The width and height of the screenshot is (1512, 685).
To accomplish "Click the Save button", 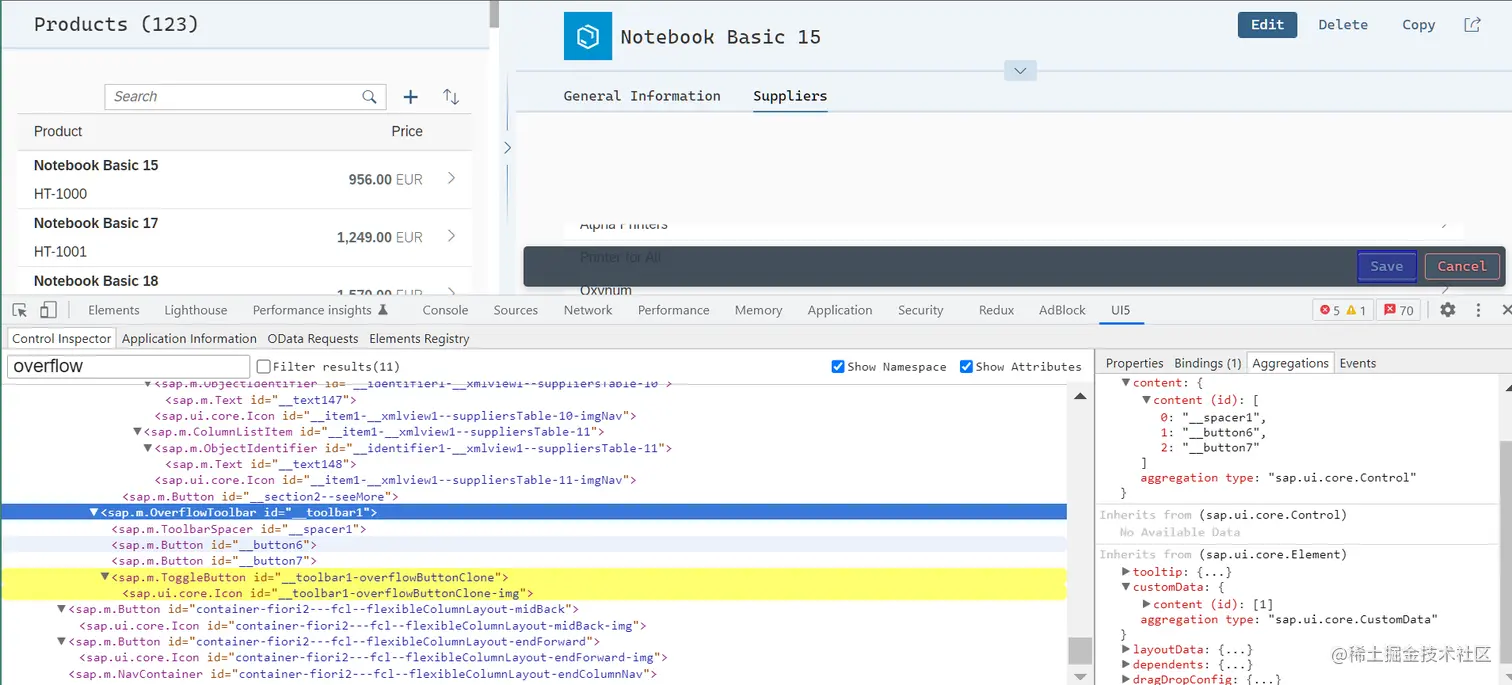I will (x=1386, y=266).
